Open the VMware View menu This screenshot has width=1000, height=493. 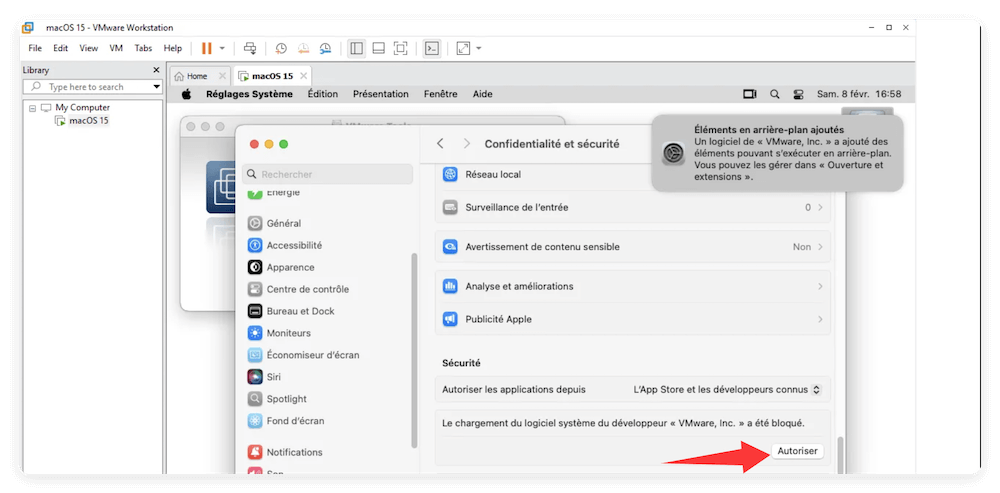click(89, 48)
